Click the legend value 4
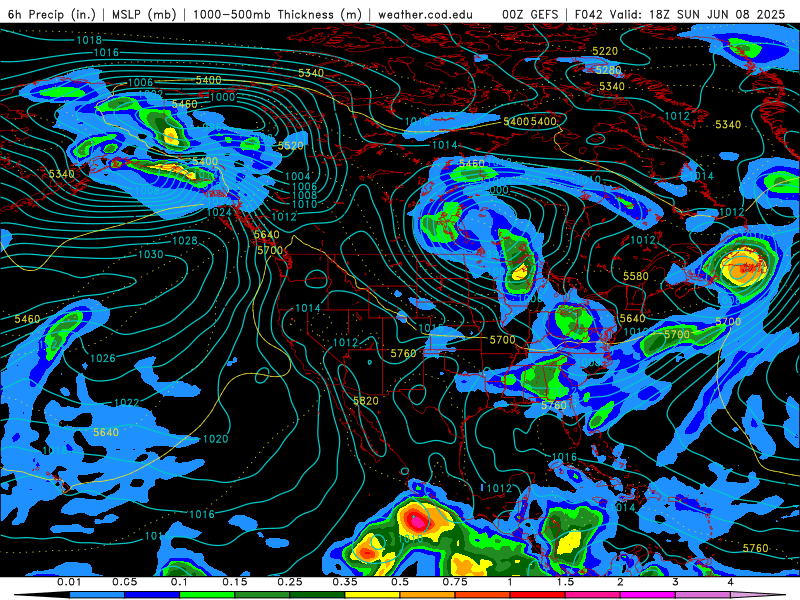The image size is (800, 600). tap(730, 582)
